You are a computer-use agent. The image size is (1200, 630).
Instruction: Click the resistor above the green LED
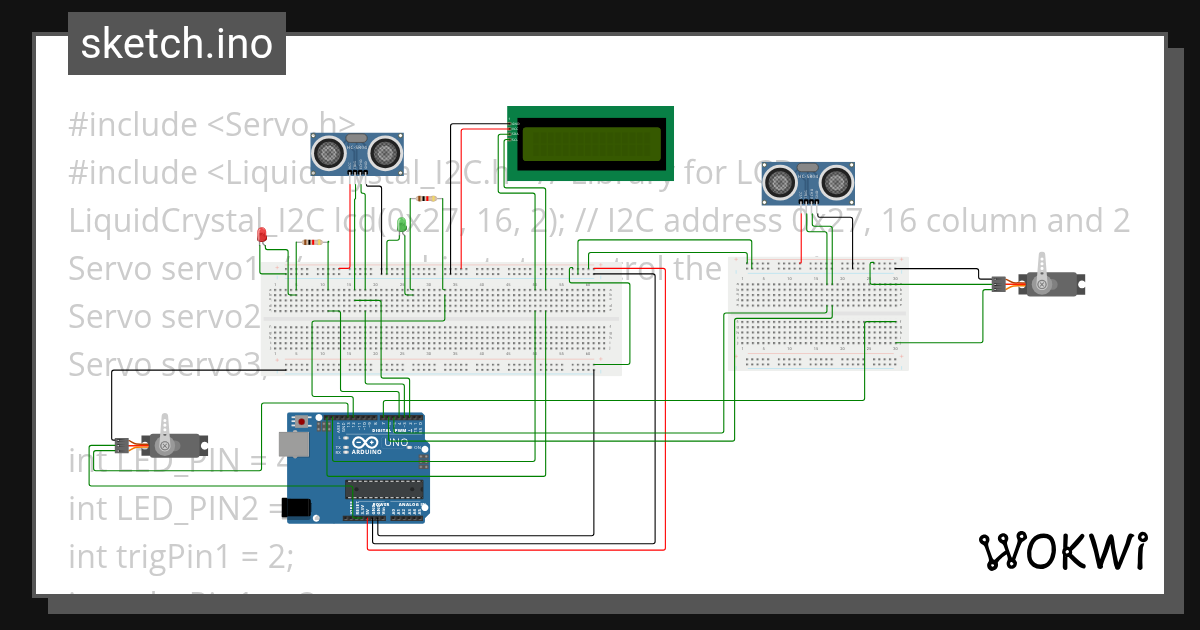[x=426, y=198]
